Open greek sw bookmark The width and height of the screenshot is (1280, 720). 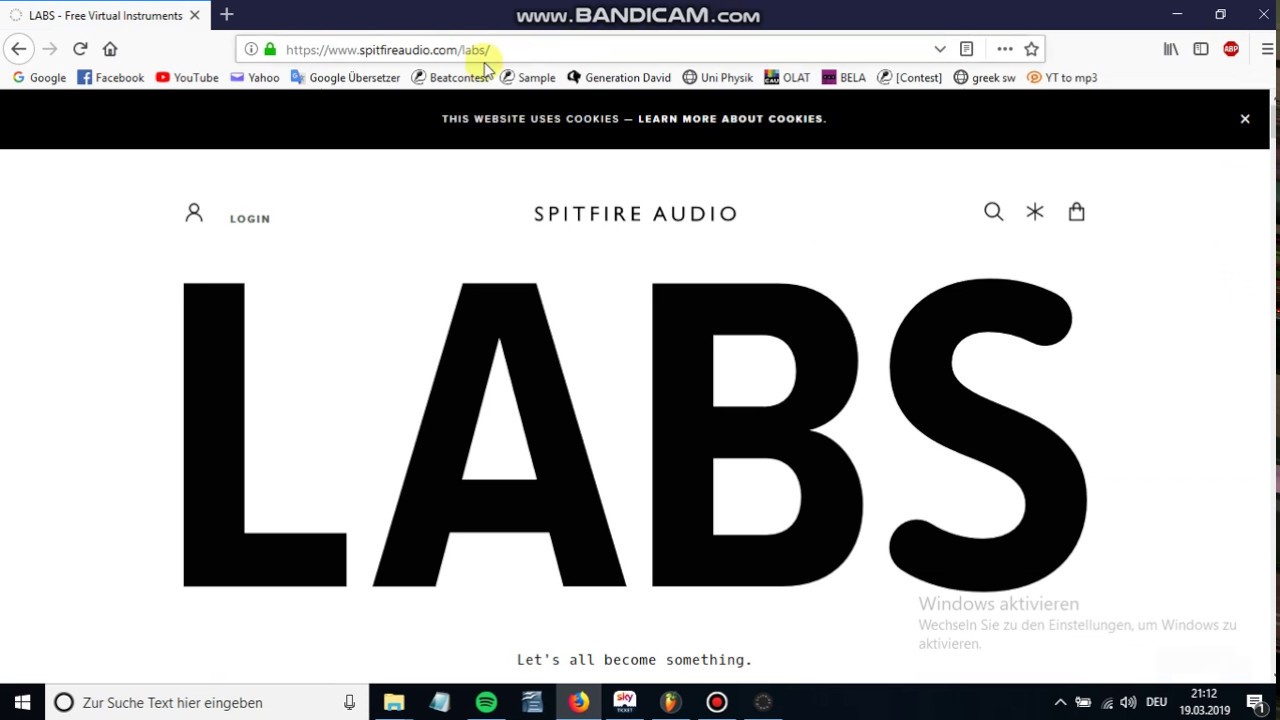[985, 77]
